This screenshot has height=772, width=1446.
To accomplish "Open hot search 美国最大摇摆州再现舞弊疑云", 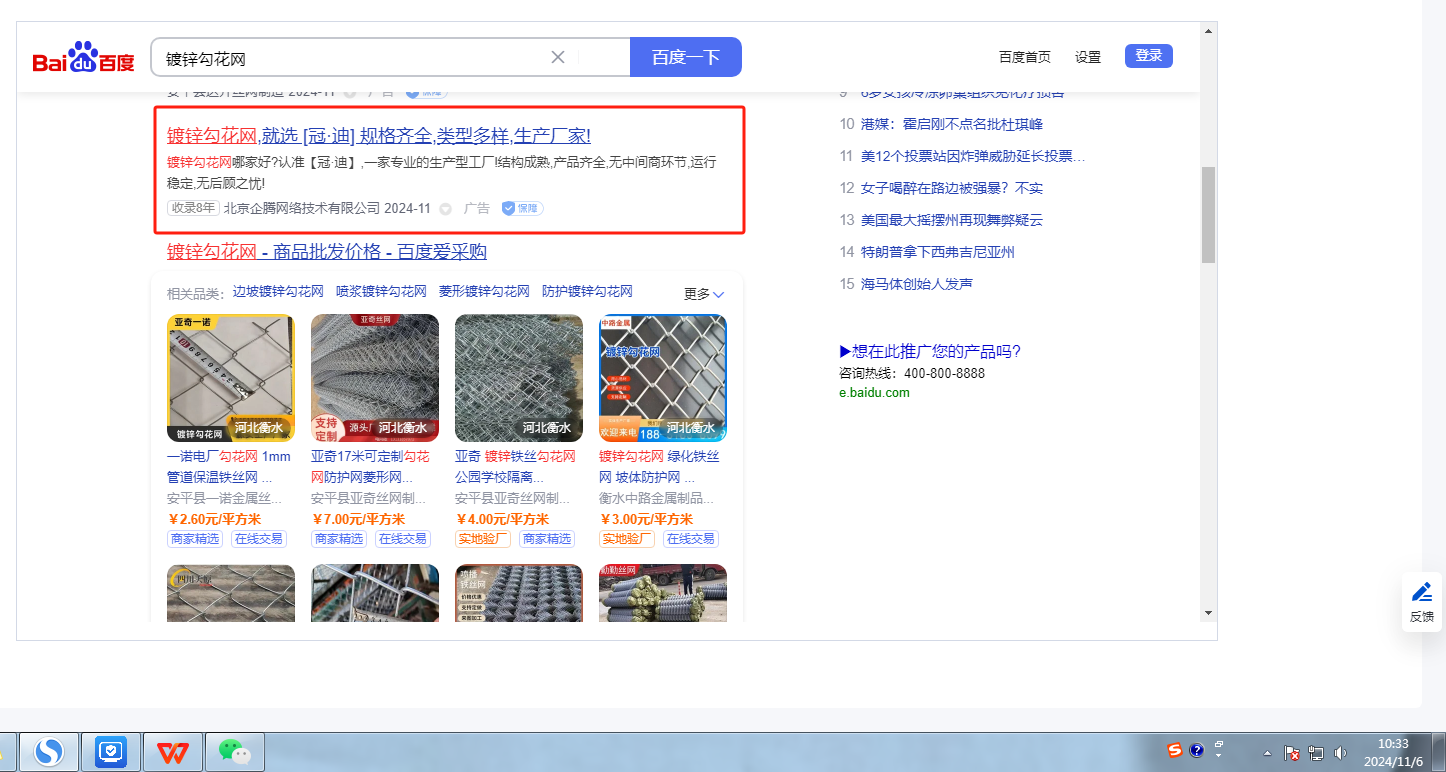I will [x=952, y=220].
